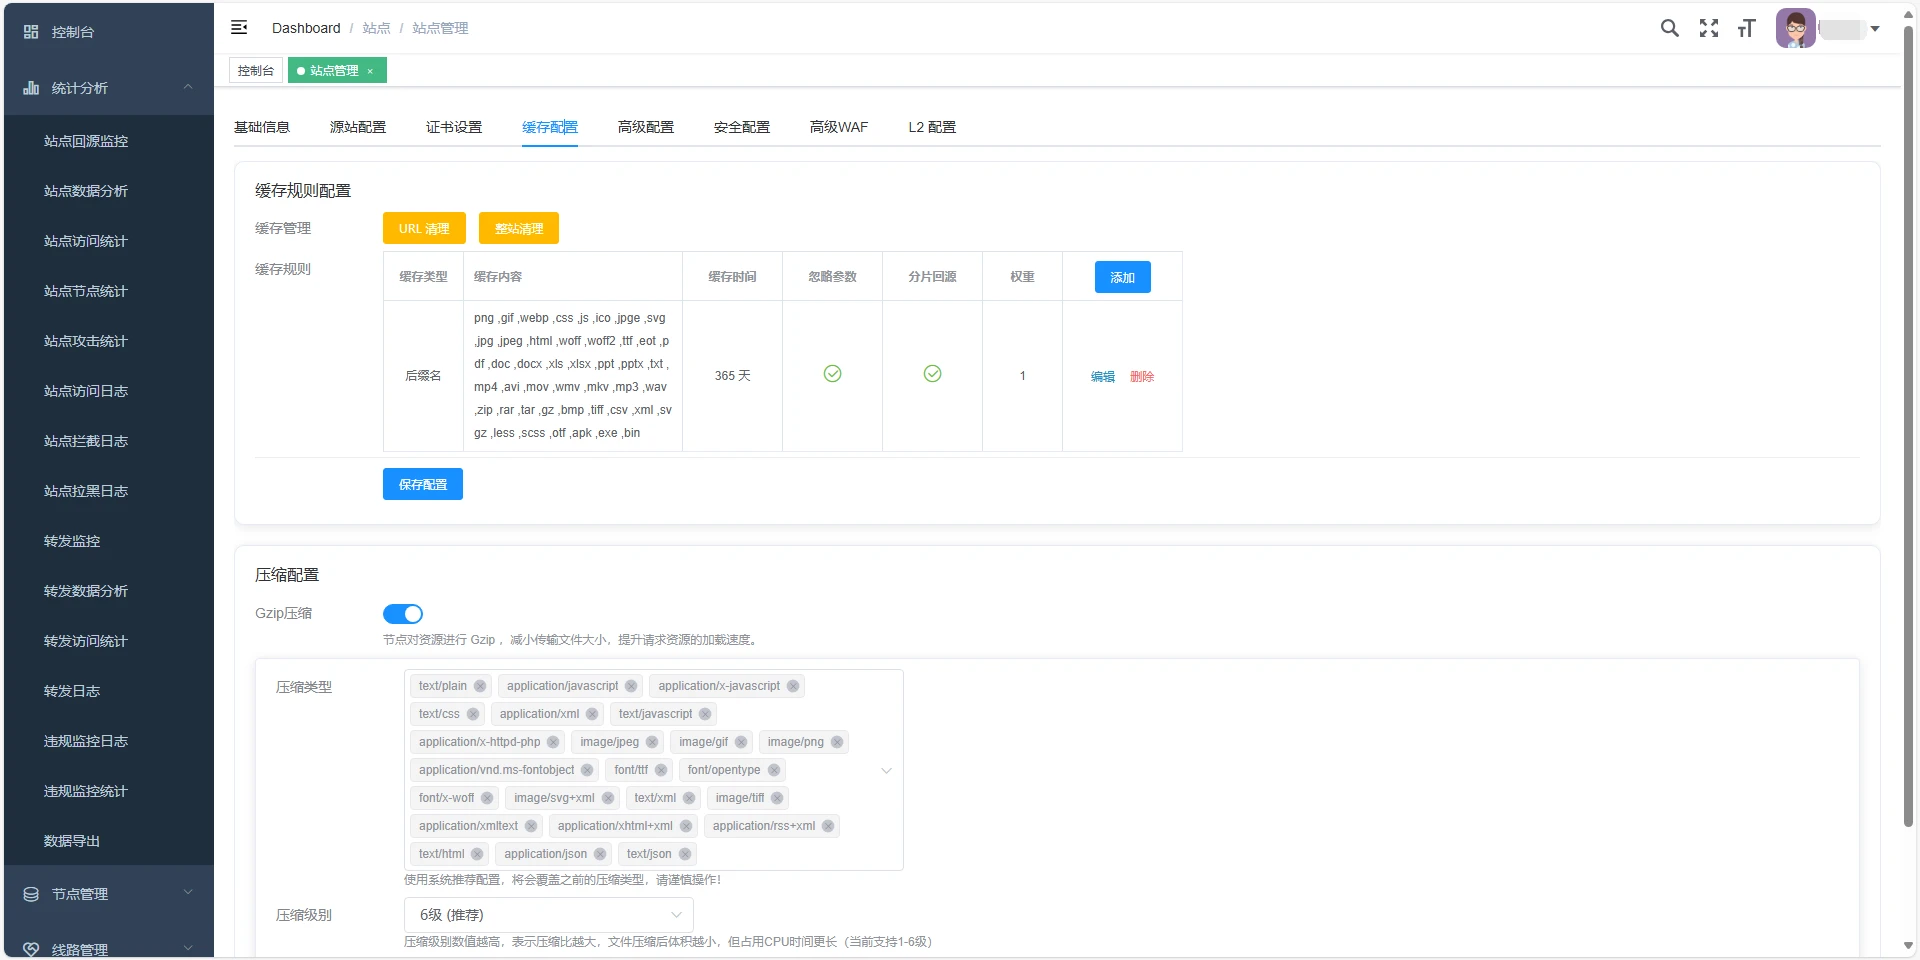Click the user avatar picture
The image size is (1920, 960).
(x=1795, y=28)
